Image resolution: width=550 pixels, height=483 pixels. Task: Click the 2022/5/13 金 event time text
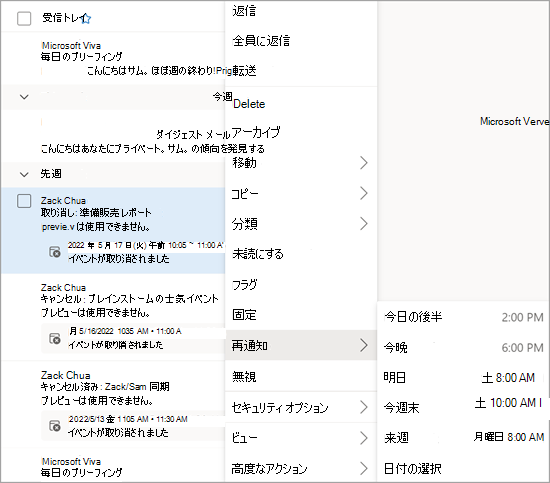[128, 419]
